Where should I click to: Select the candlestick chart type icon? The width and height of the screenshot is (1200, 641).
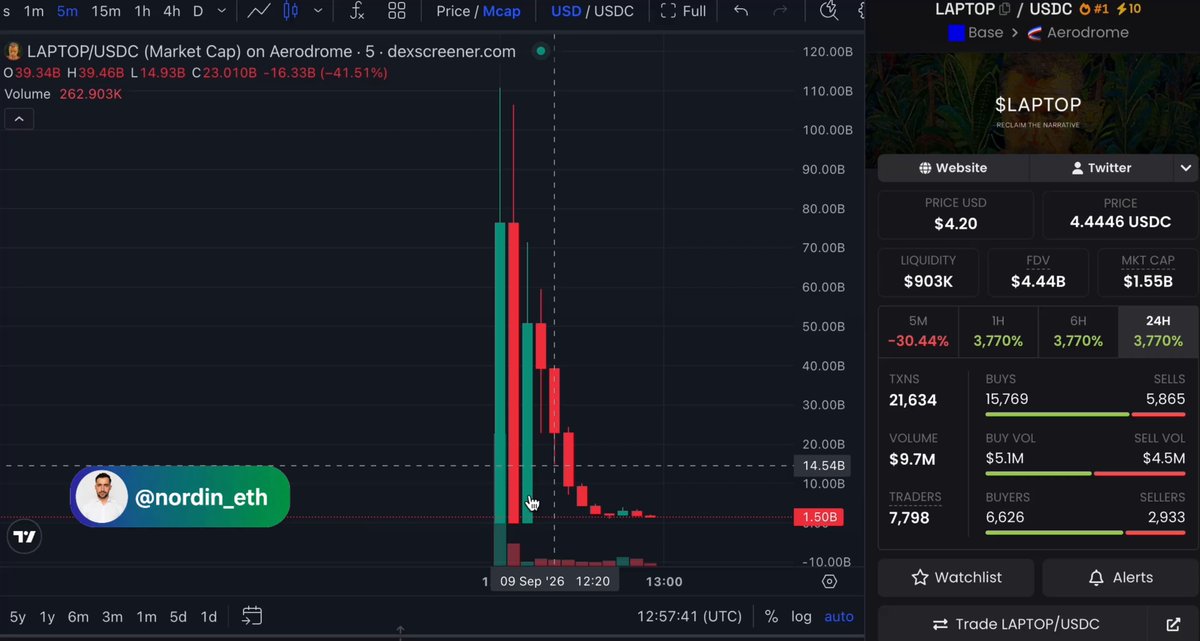point(291,11)
